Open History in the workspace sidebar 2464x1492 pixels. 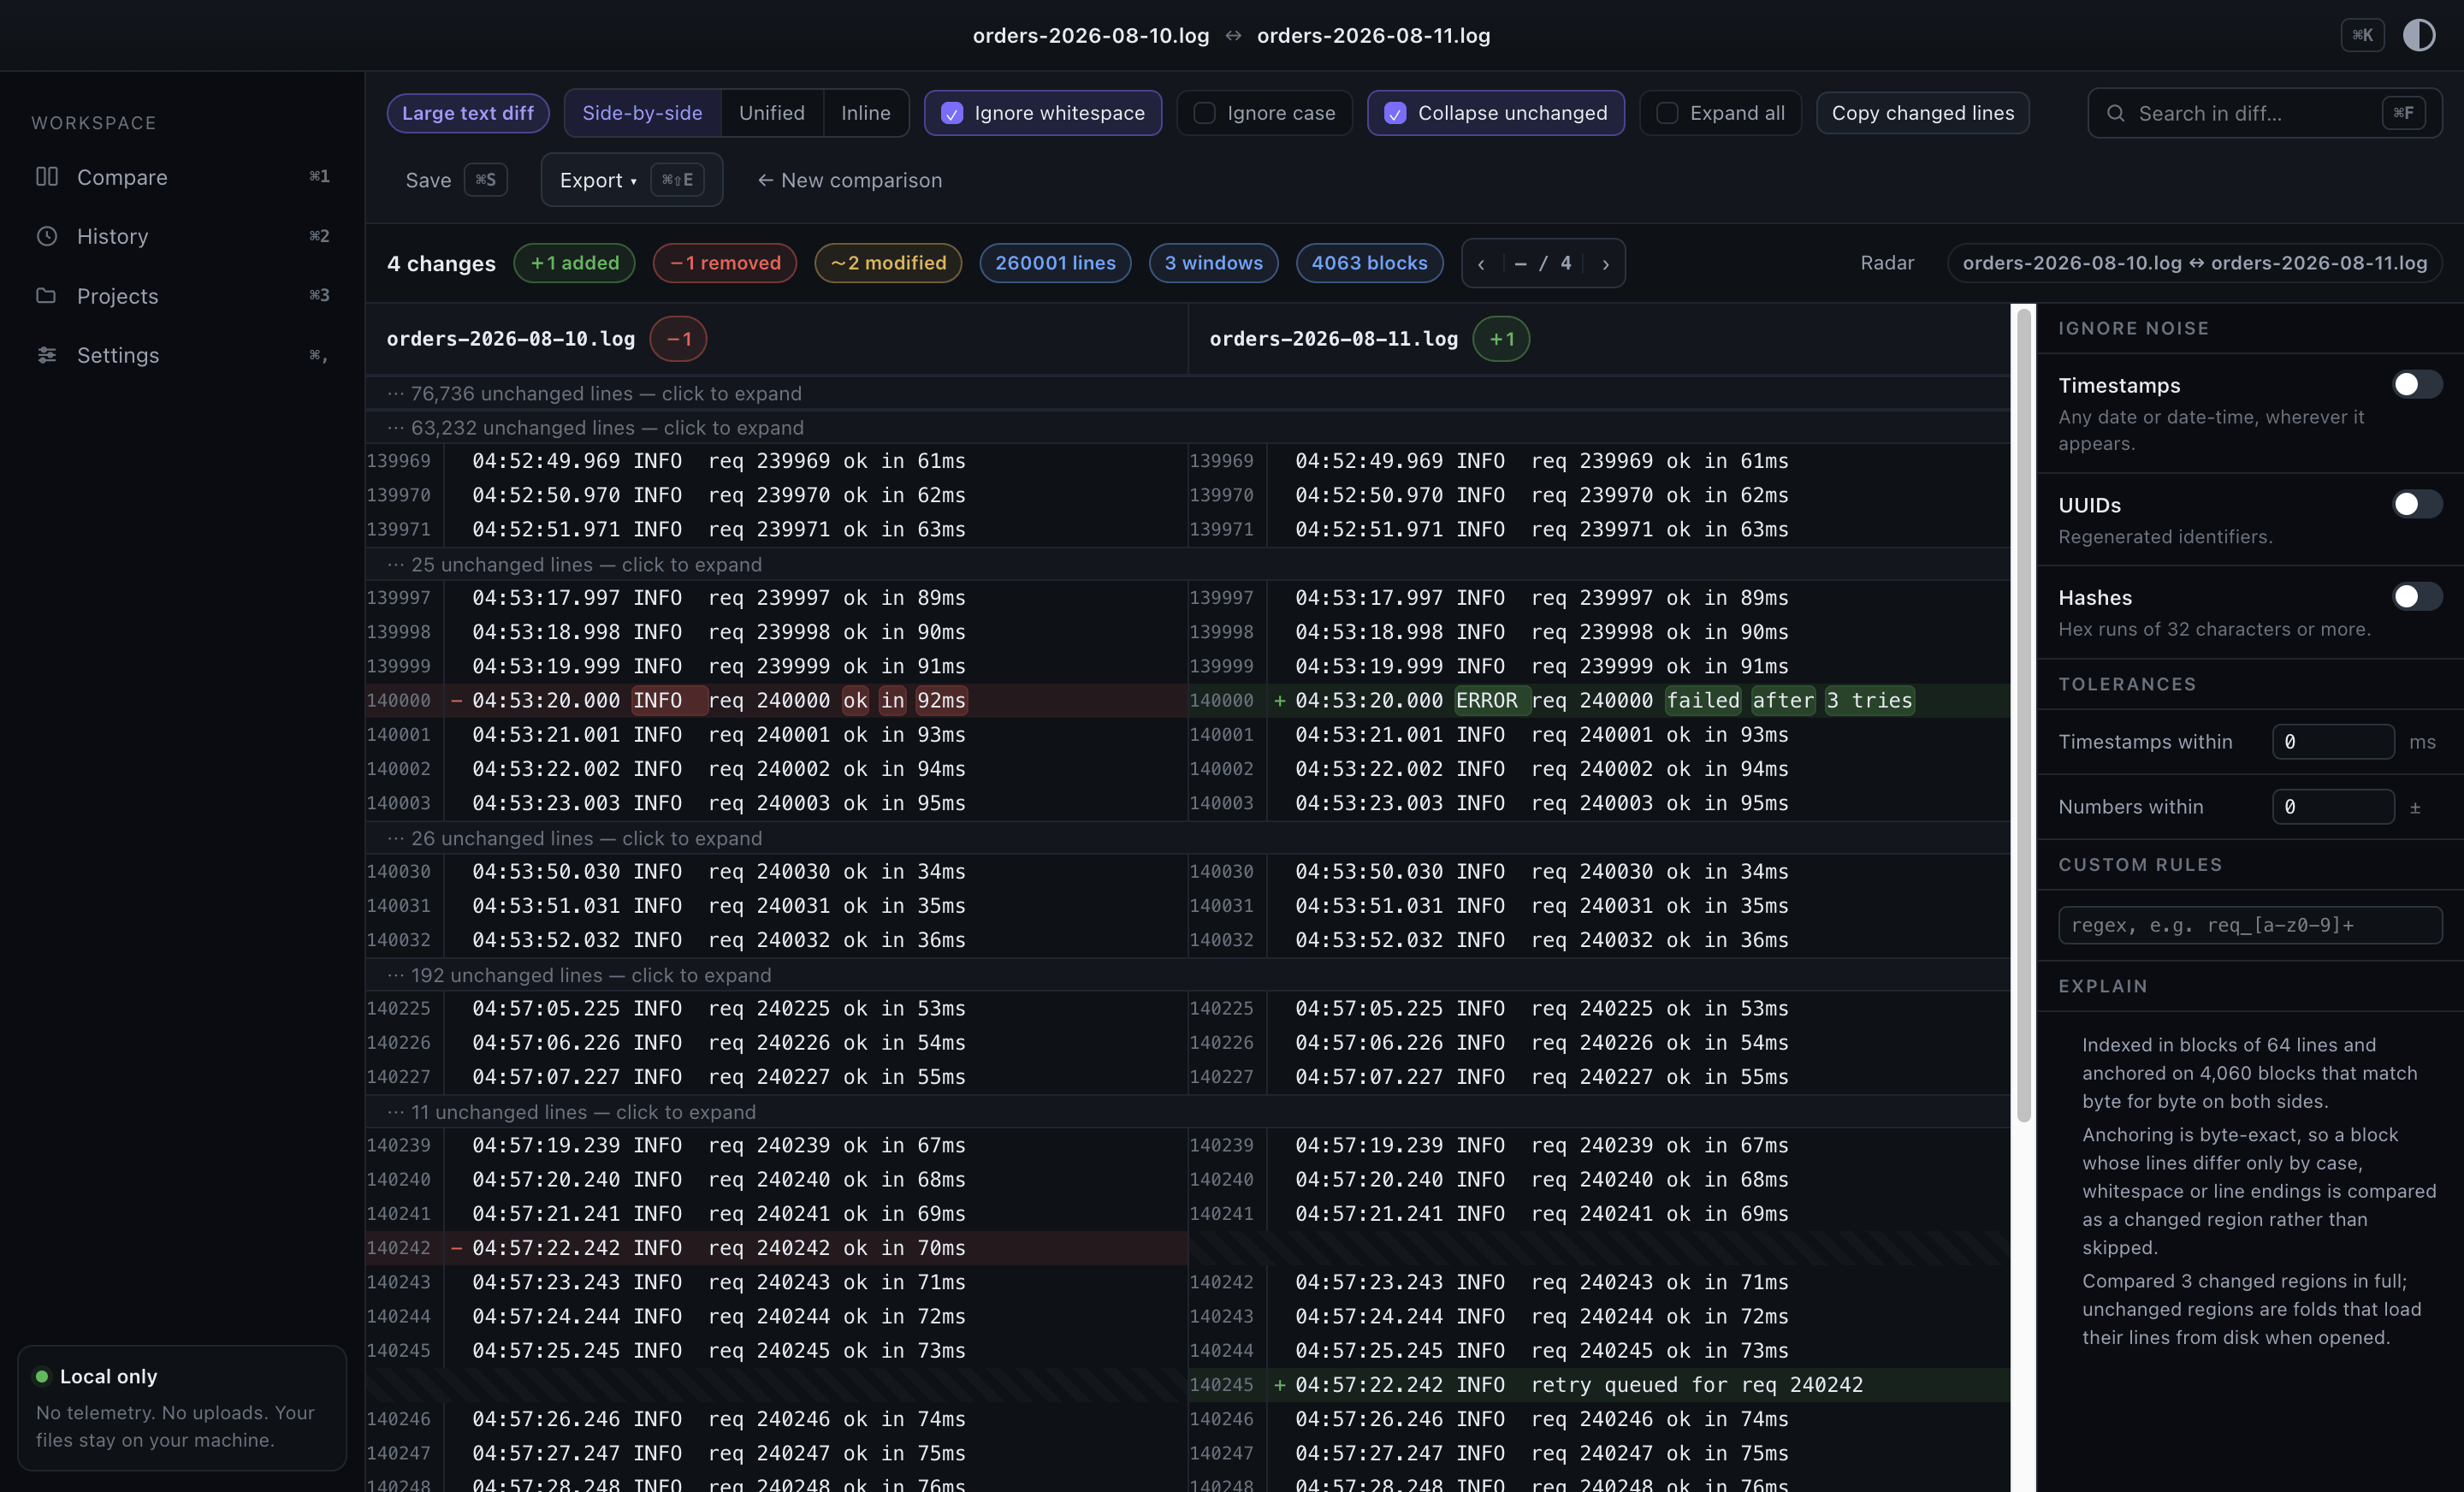point(182,236)
